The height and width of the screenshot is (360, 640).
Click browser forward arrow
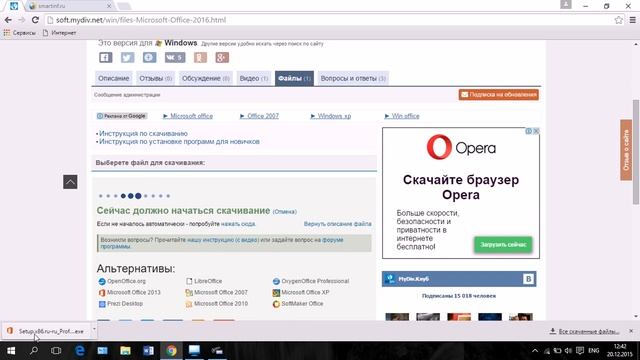click(x=22, y=20)
